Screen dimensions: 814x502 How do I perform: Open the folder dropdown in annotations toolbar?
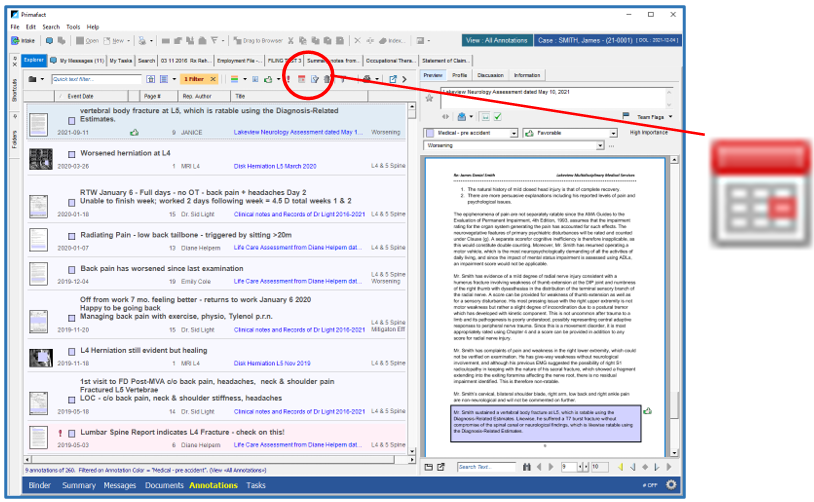click(43, 79)
